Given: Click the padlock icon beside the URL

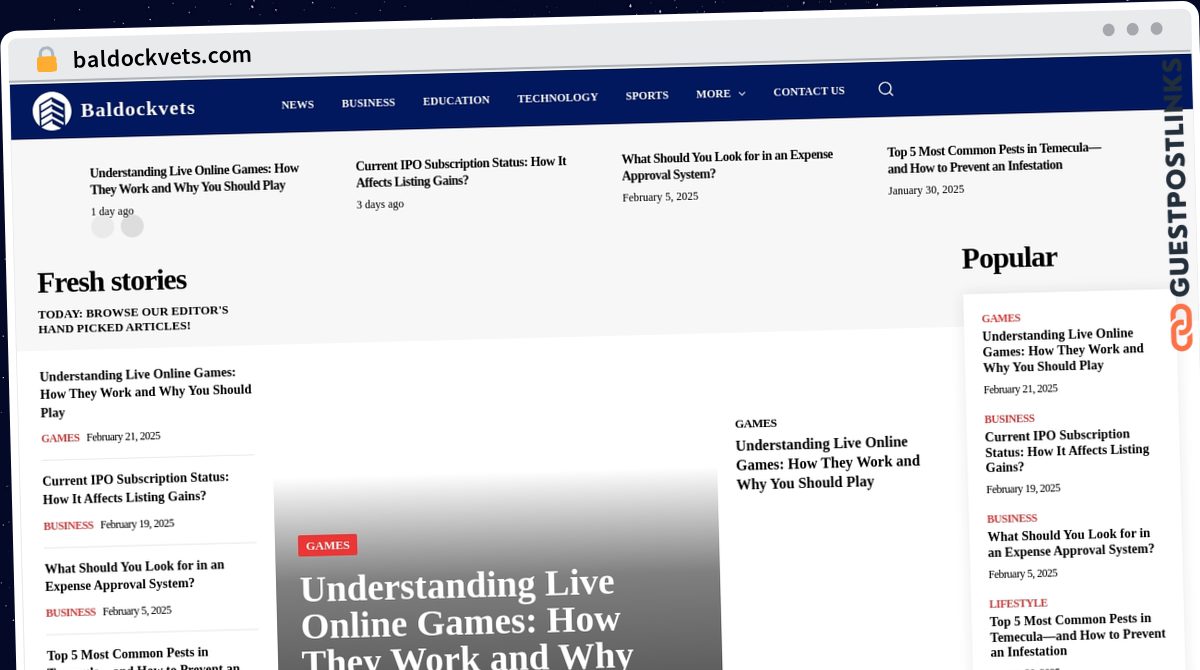Looking at the screenshot, I should [x=46, y=59].
